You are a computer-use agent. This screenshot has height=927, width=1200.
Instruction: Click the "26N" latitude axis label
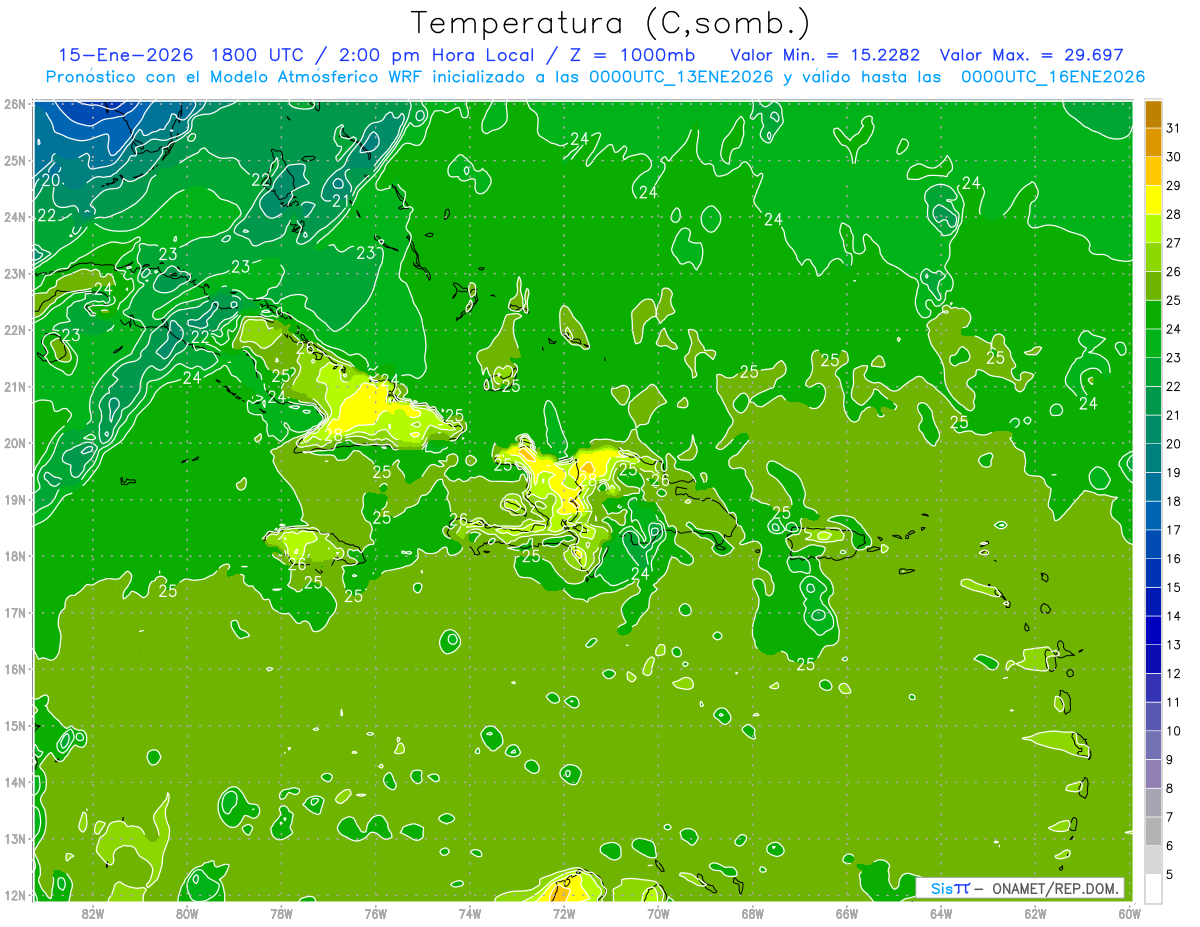click(14, 104)
